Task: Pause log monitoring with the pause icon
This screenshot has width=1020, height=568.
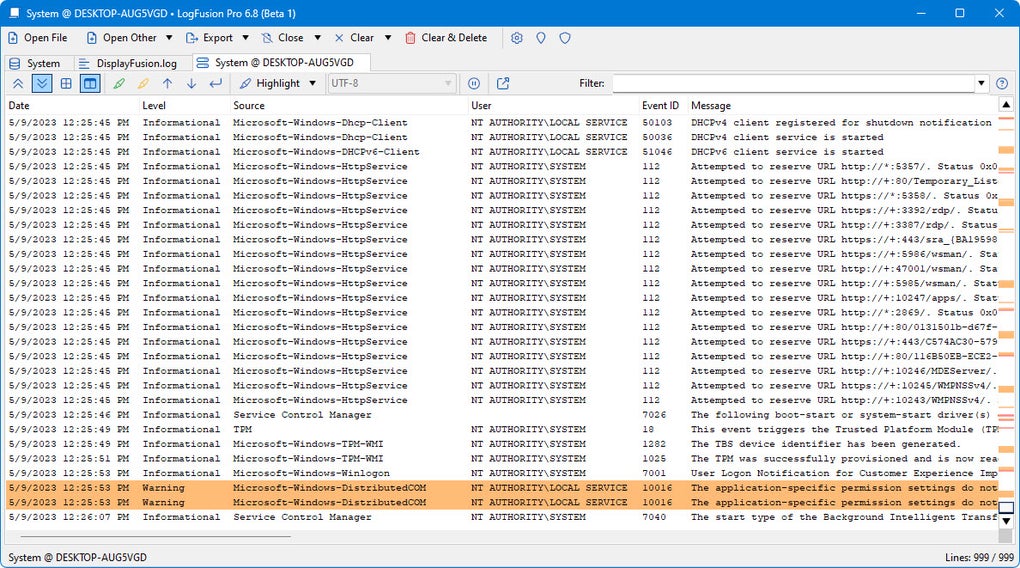Action: pos(474,83)
